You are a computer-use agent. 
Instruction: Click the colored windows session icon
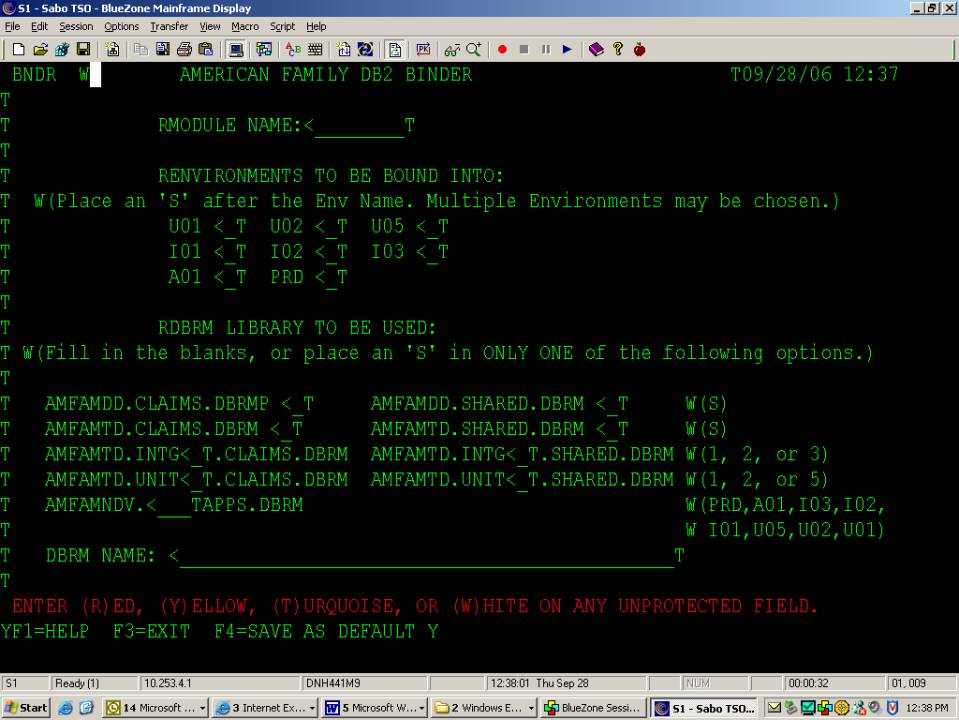pos(264,50)
